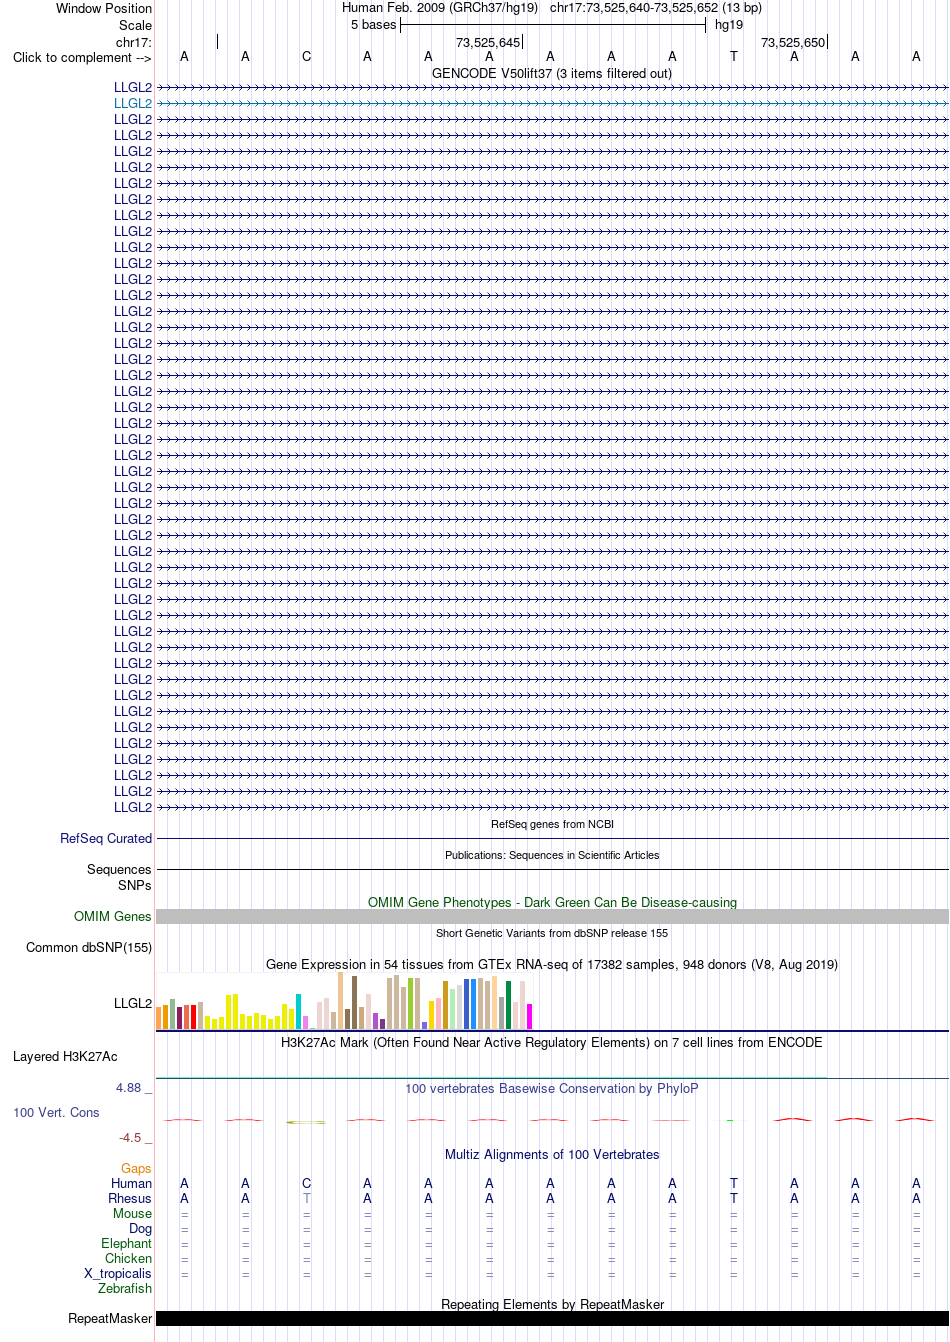
Task: Click the Dog species label
Action: (141, 1228)
